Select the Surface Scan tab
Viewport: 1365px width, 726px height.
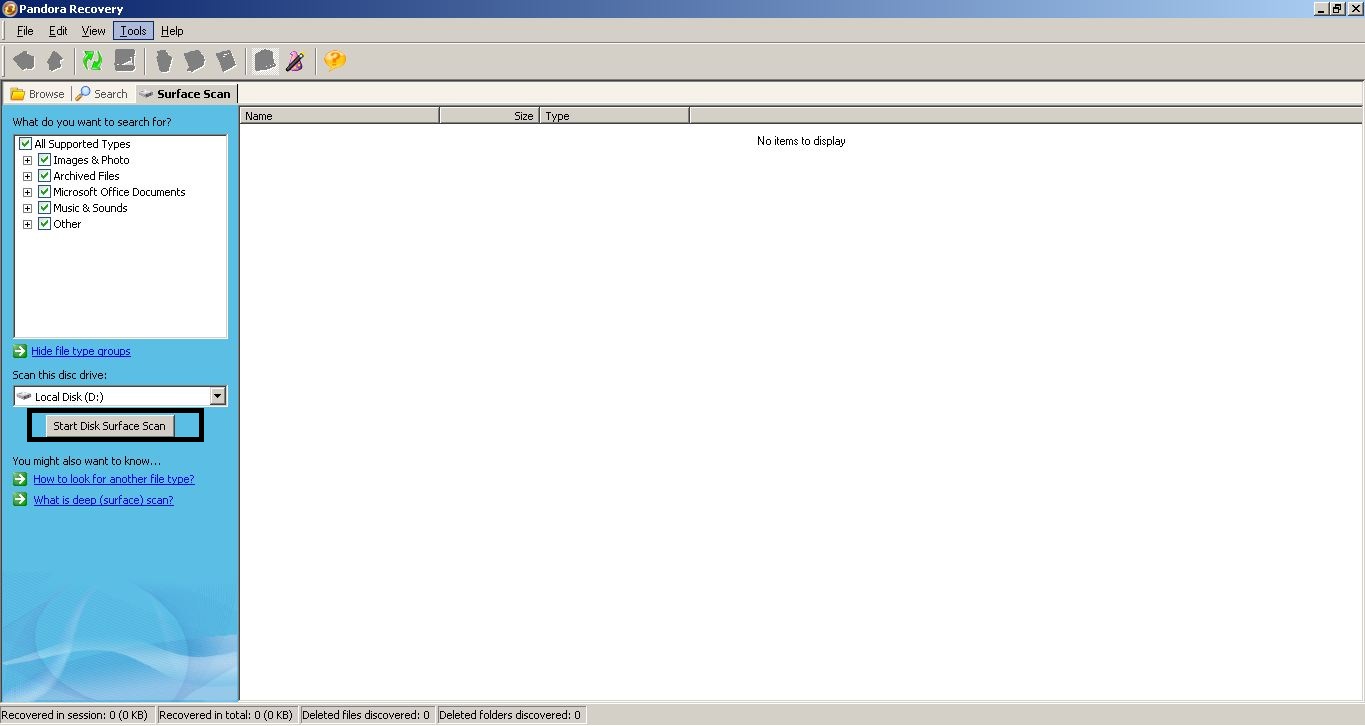(186, 93)
